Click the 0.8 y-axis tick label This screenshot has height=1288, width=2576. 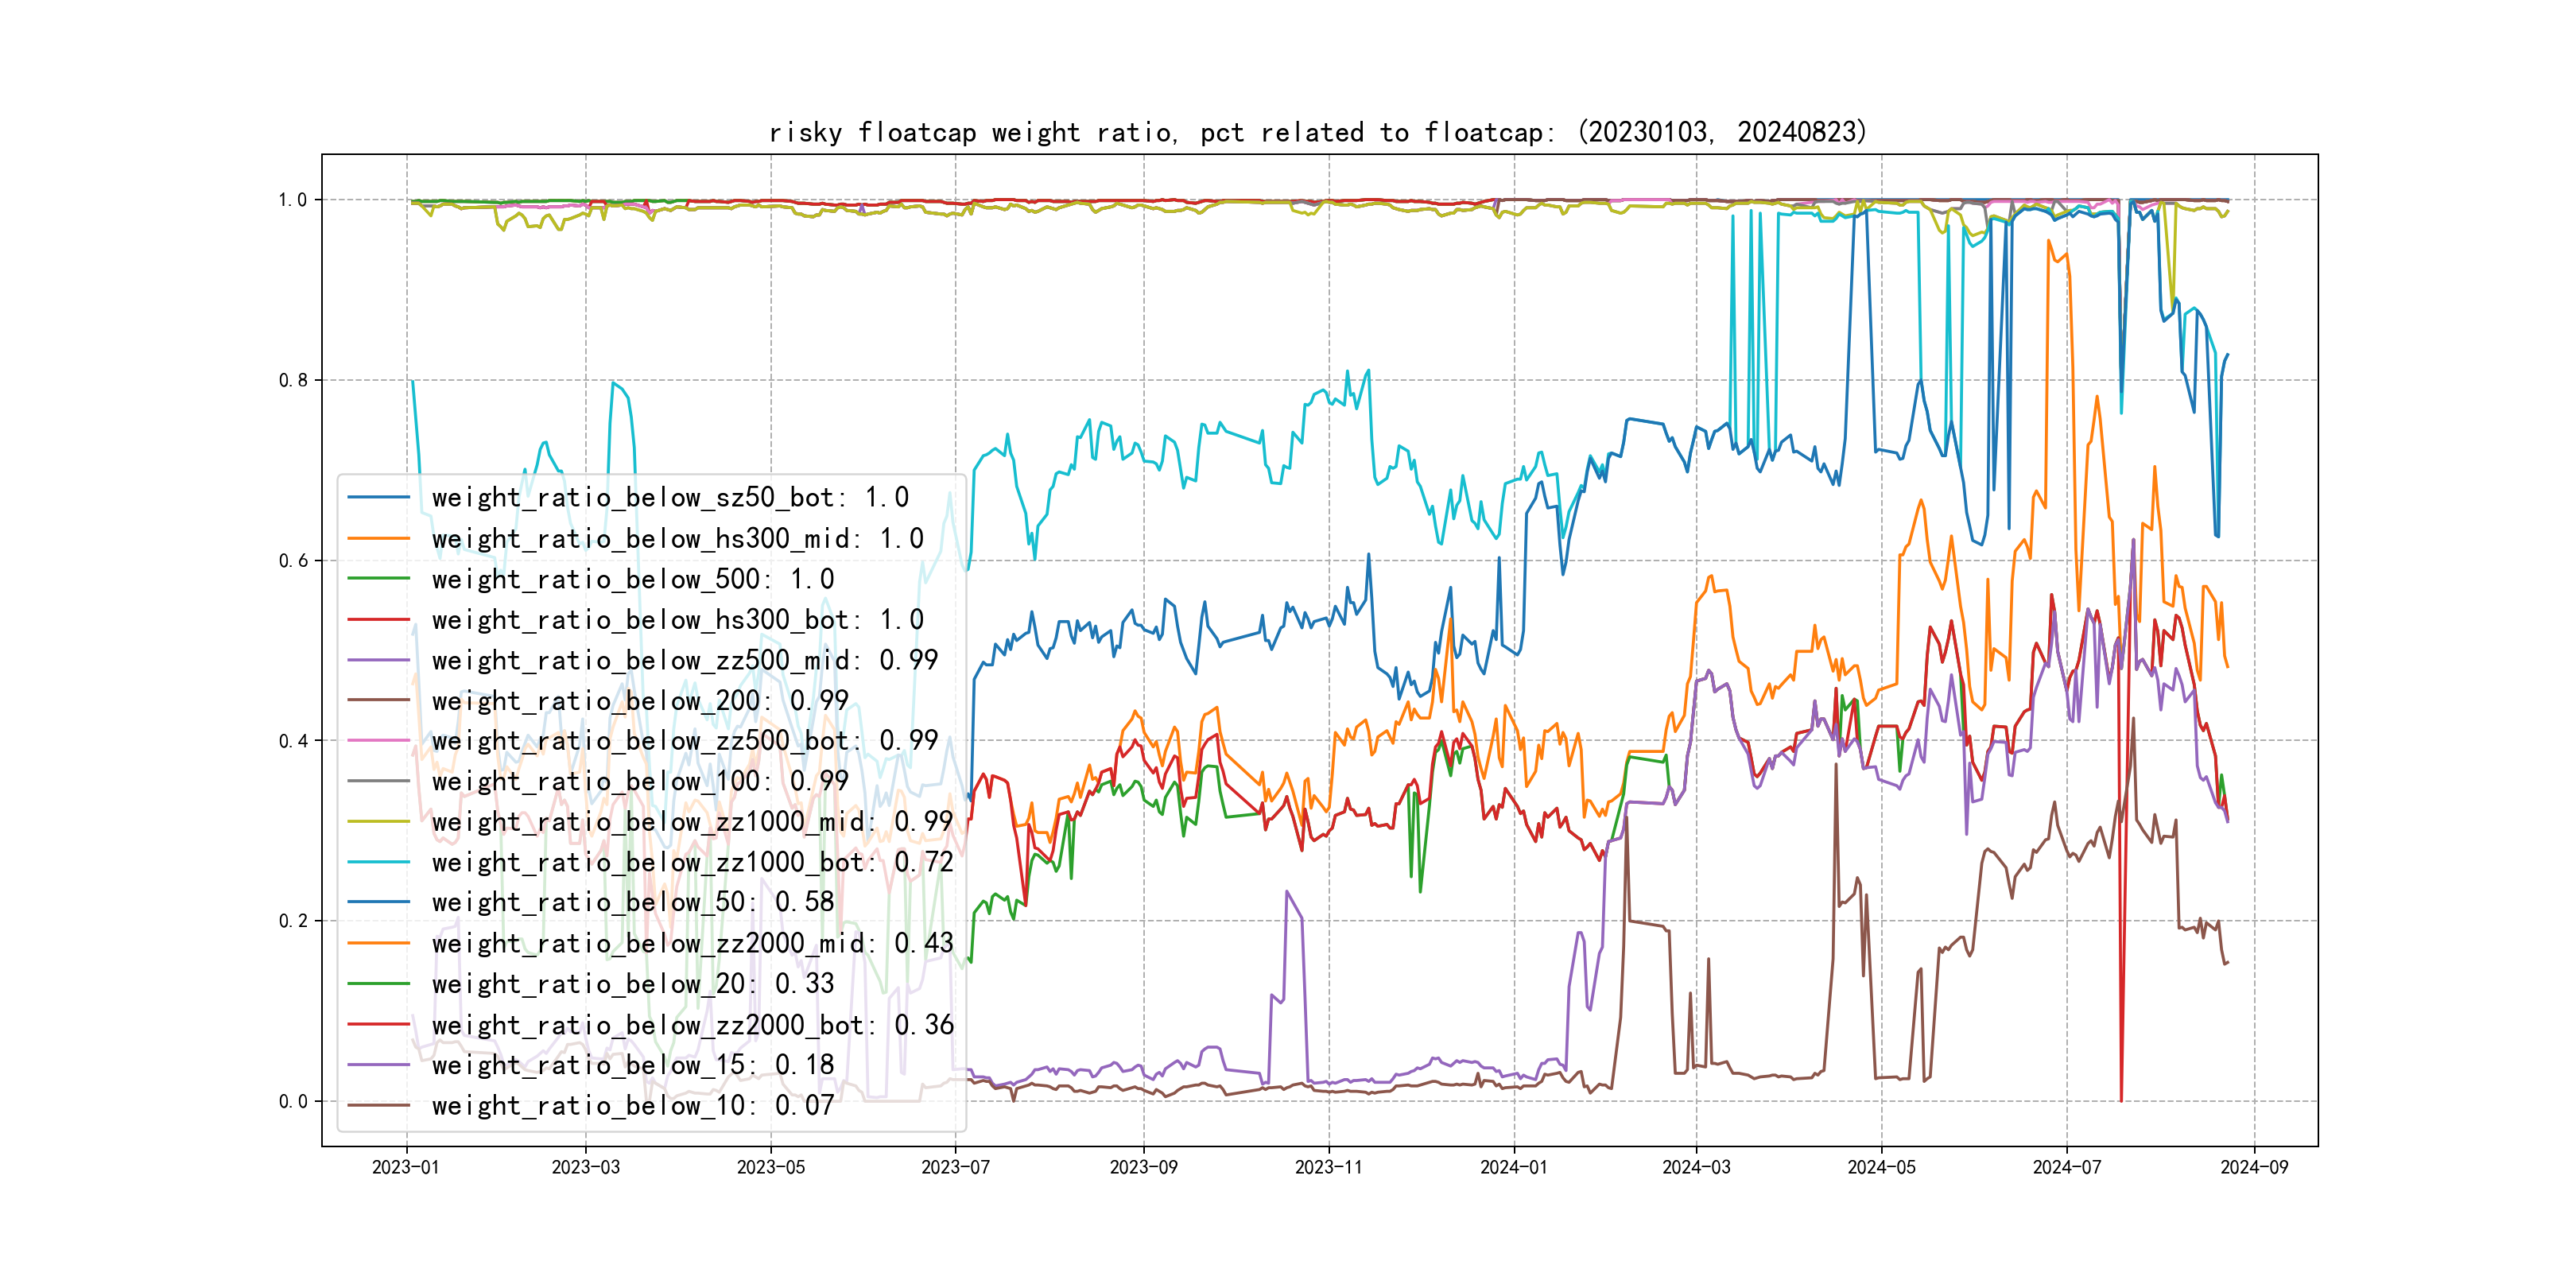pos(293,380)
